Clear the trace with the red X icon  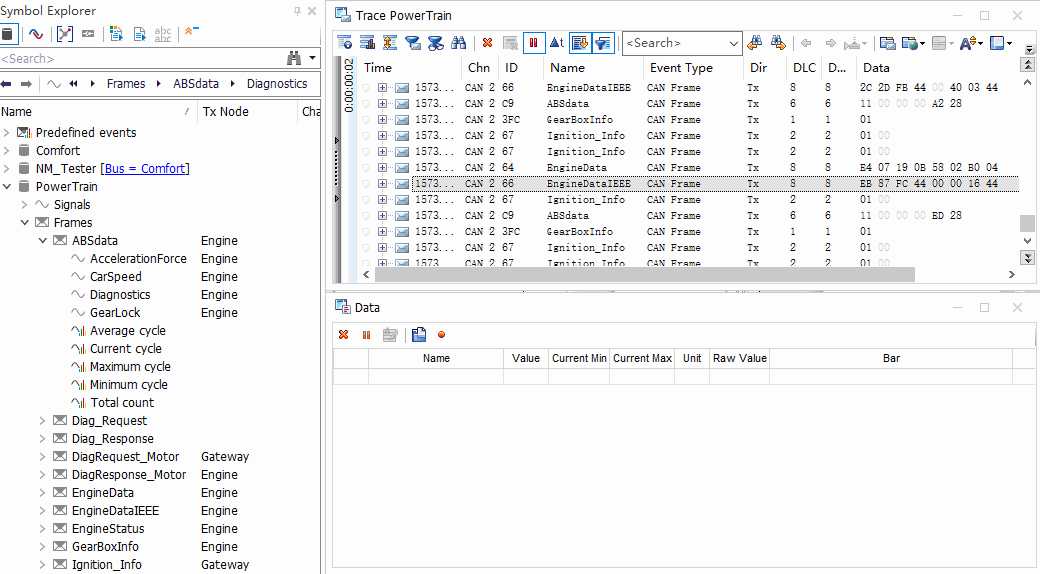[x=487, y=43]
